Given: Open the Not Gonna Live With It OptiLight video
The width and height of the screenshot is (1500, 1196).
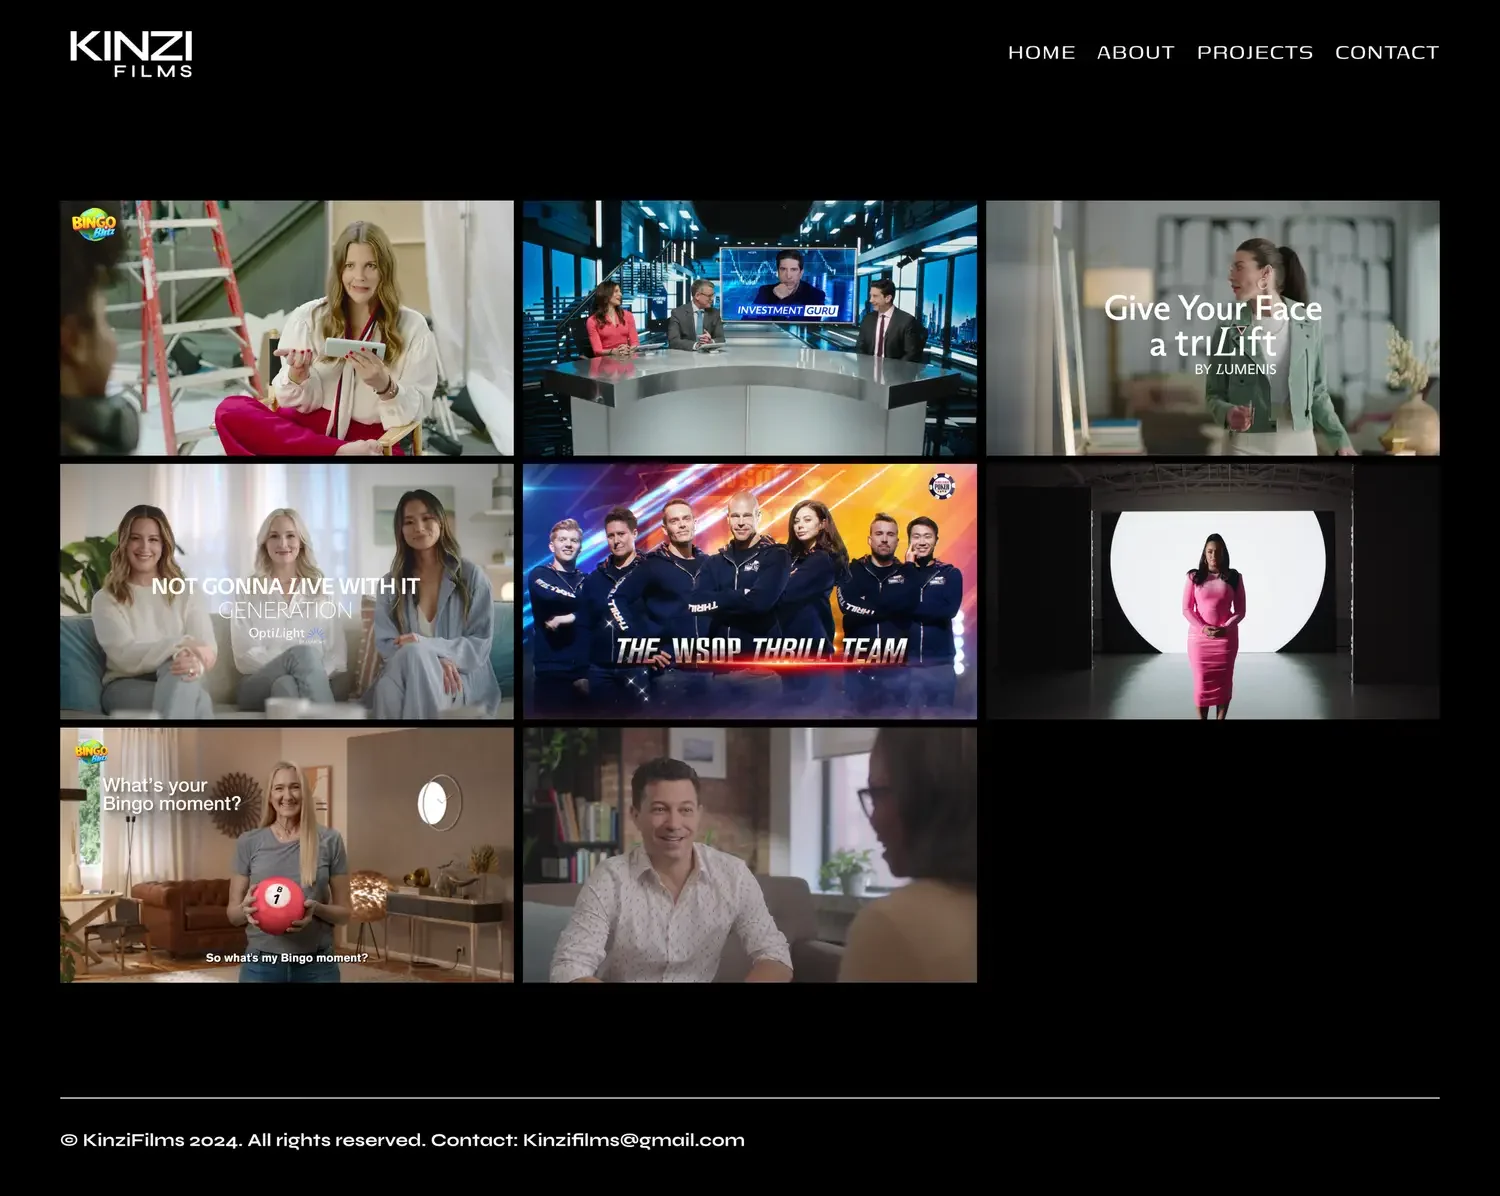Looking at the screenshot, I should click(x=287, y=591).
